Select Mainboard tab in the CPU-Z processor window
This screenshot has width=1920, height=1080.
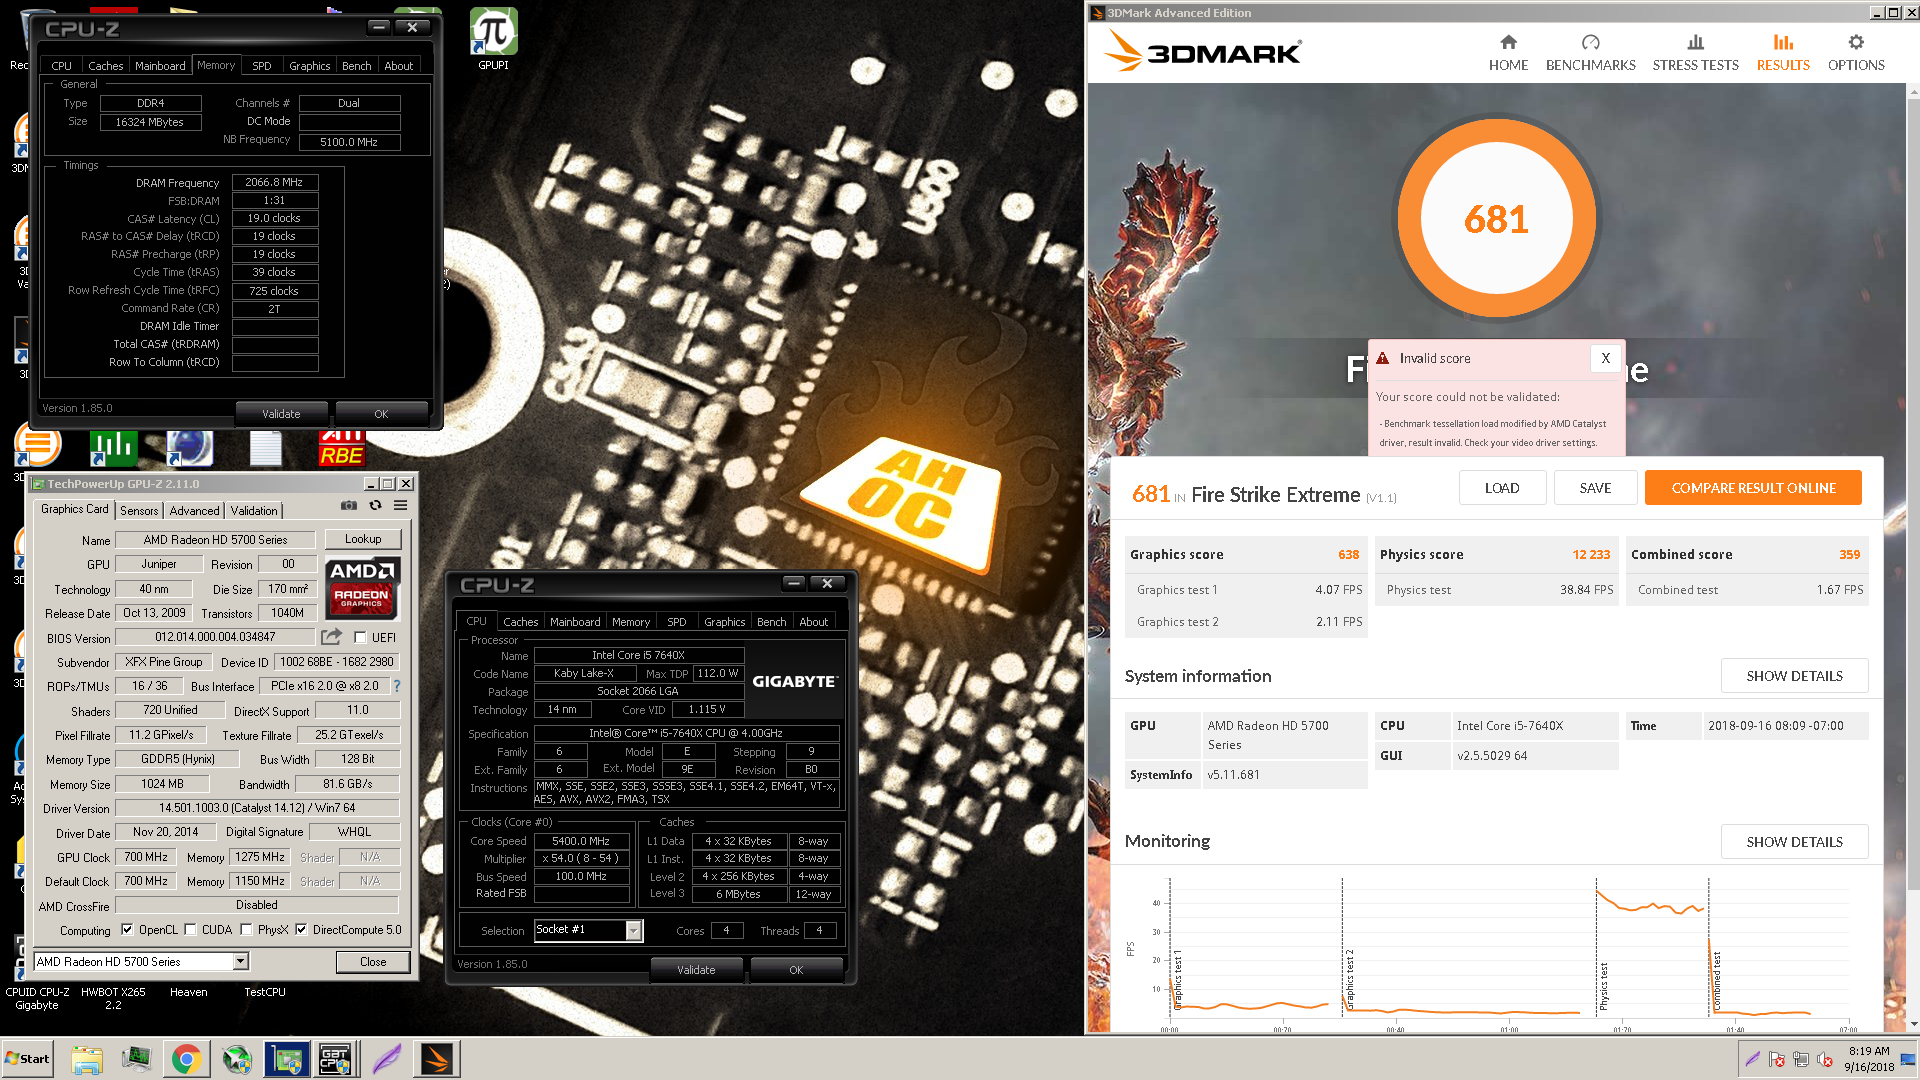[575, 622]
